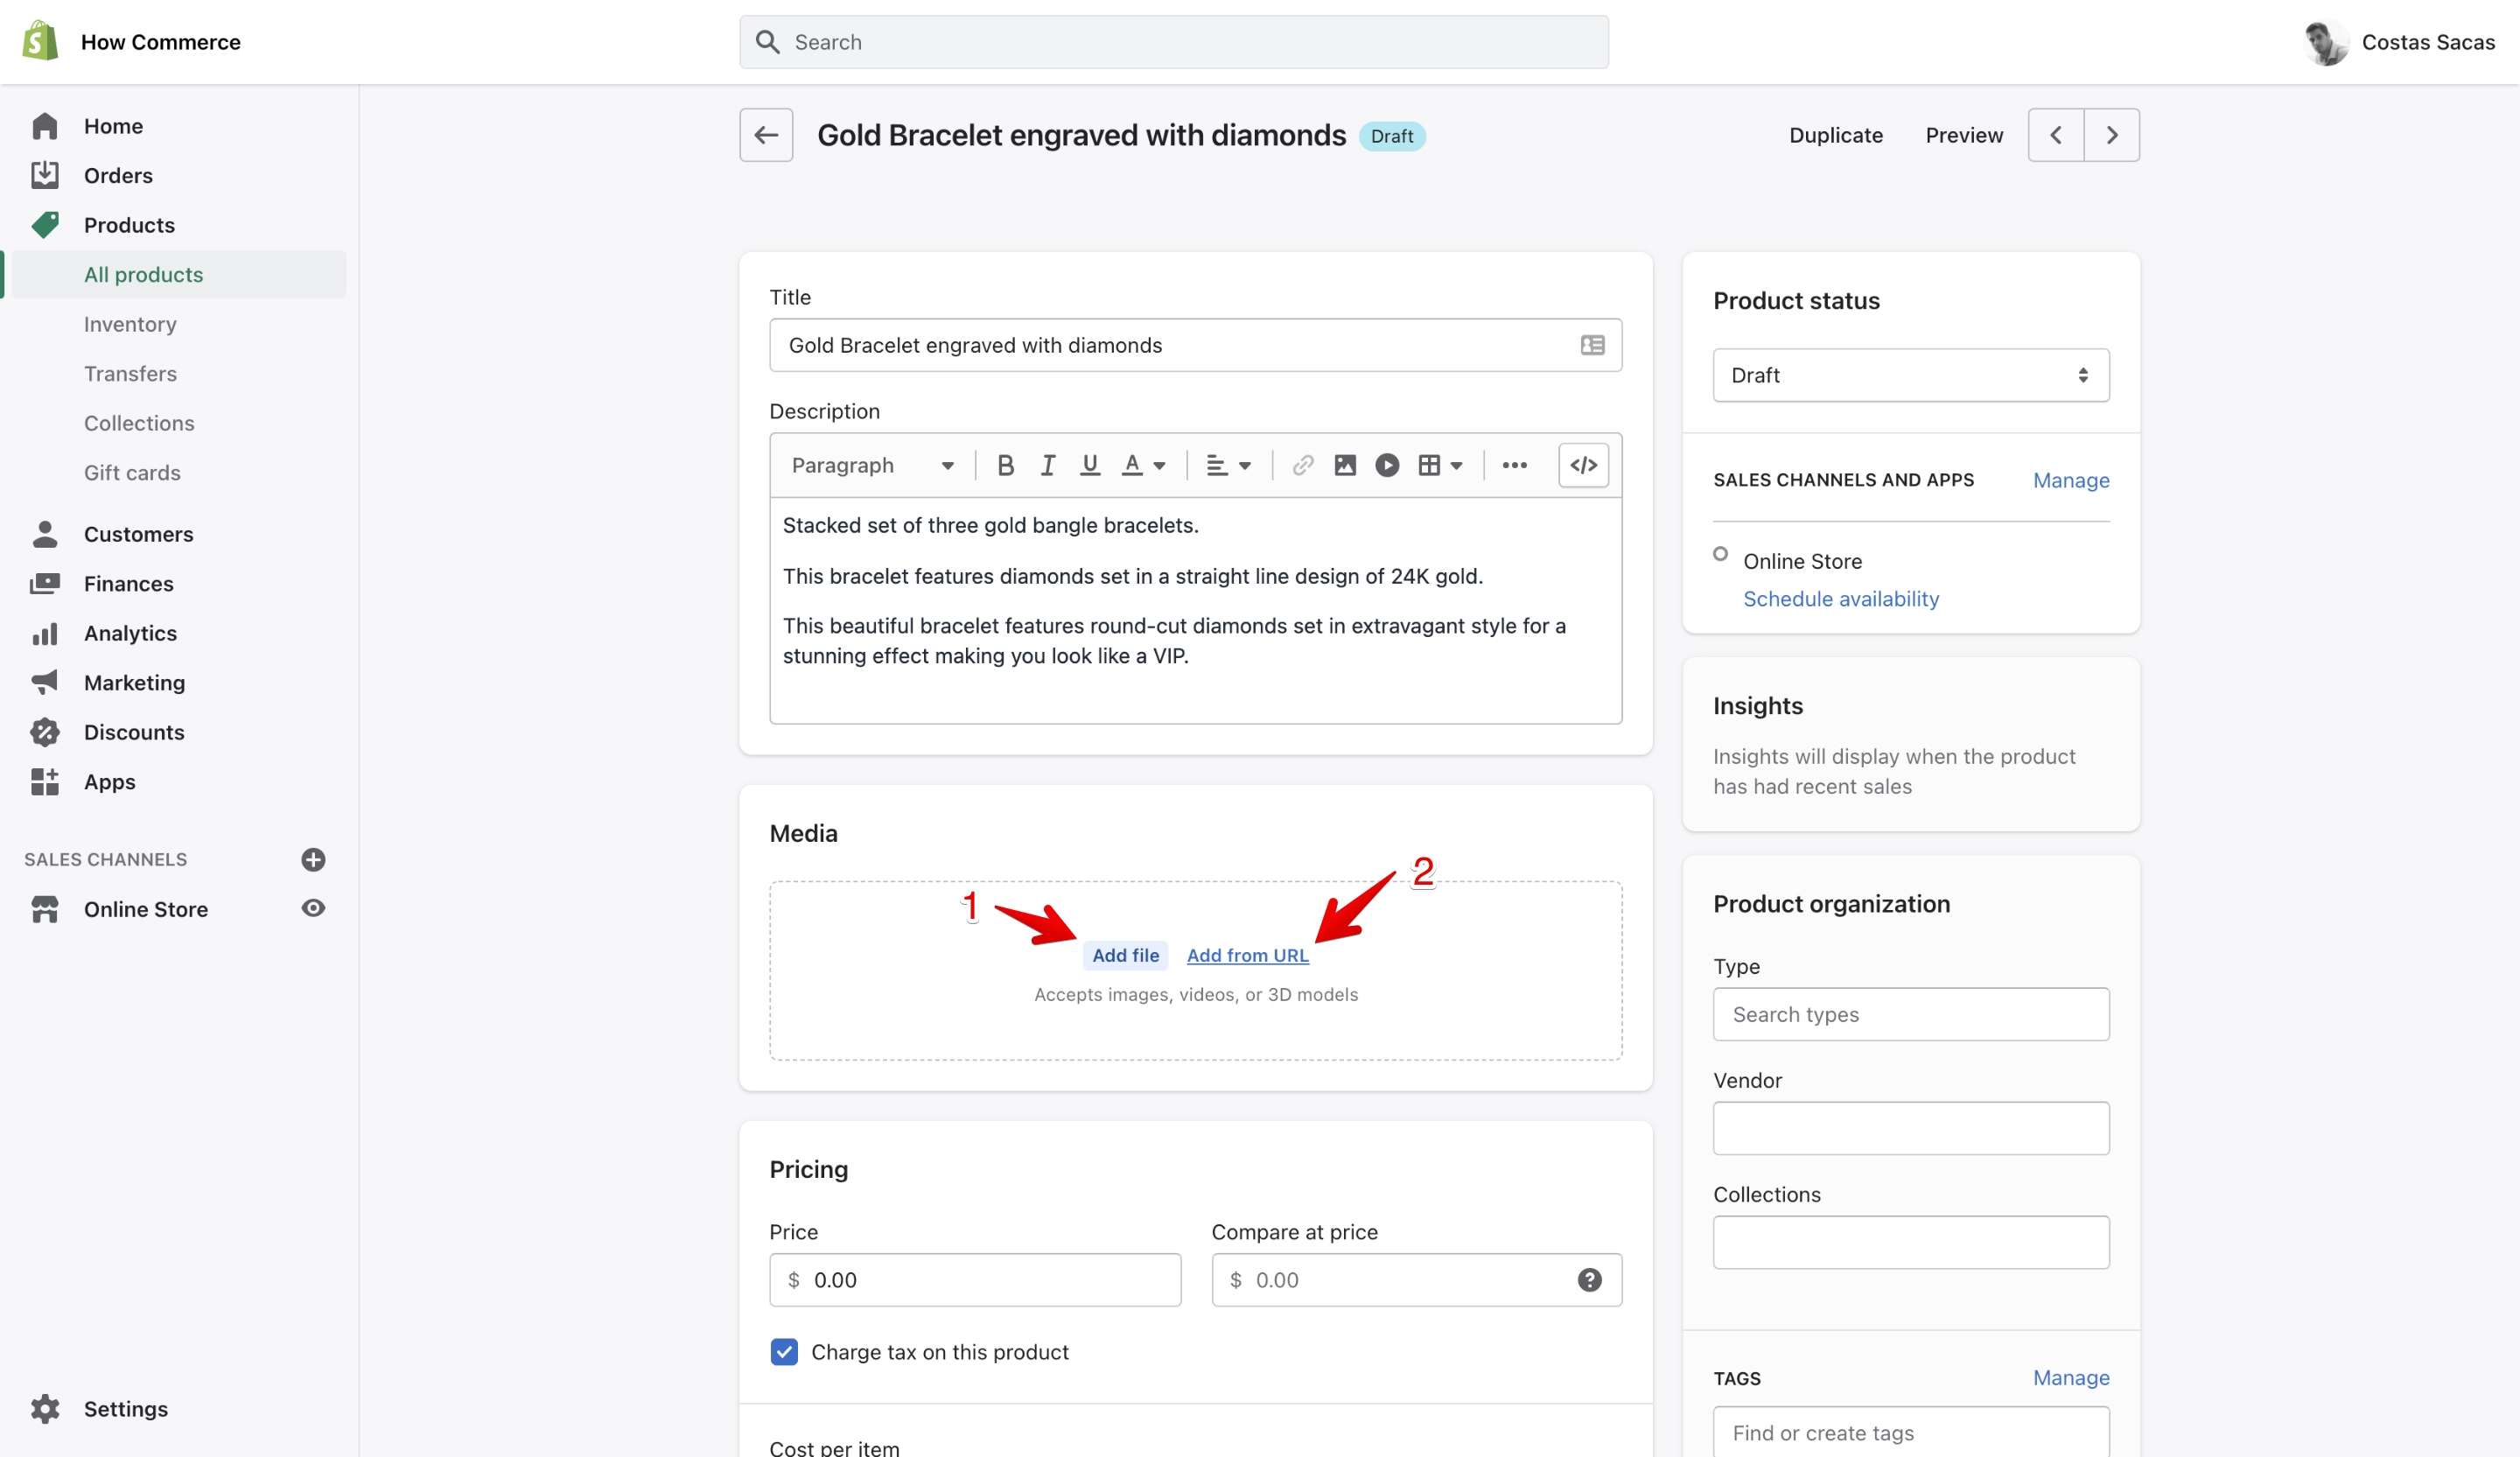Manage tags link
Viewport: 2520px width, 1457px height.
2071,1377
